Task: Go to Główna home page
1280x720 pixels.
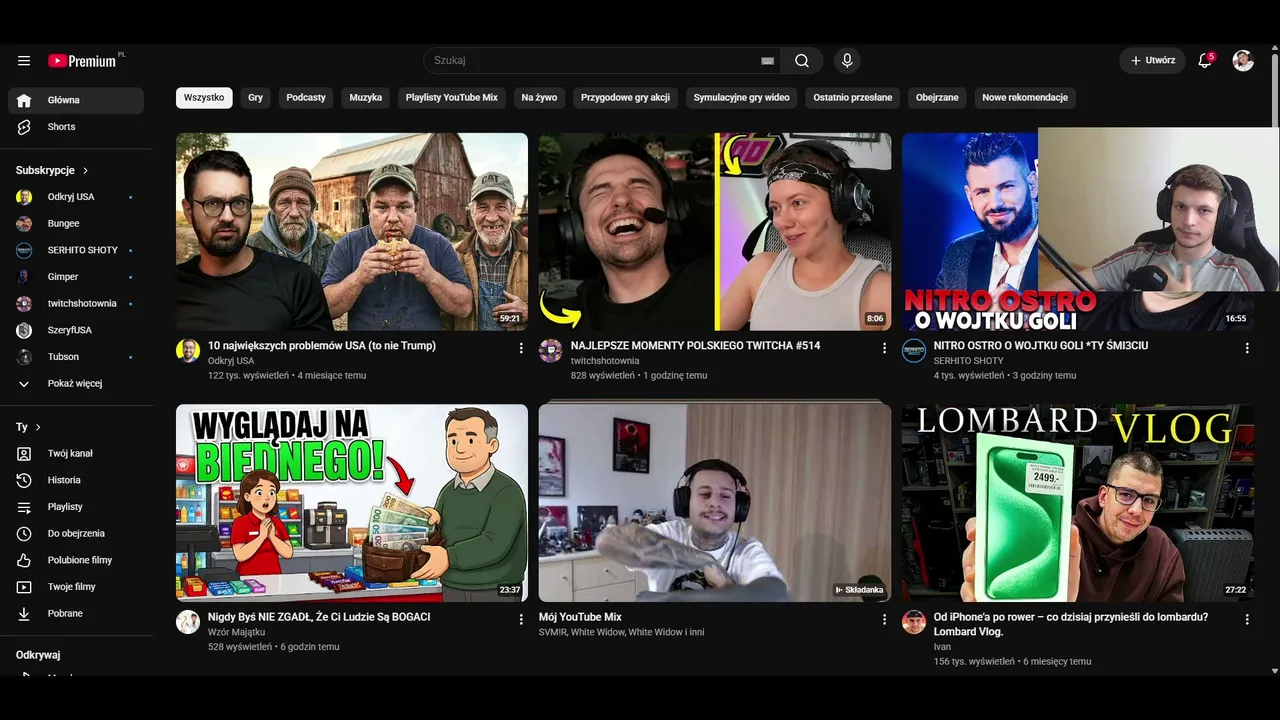Action: (76, 100)
